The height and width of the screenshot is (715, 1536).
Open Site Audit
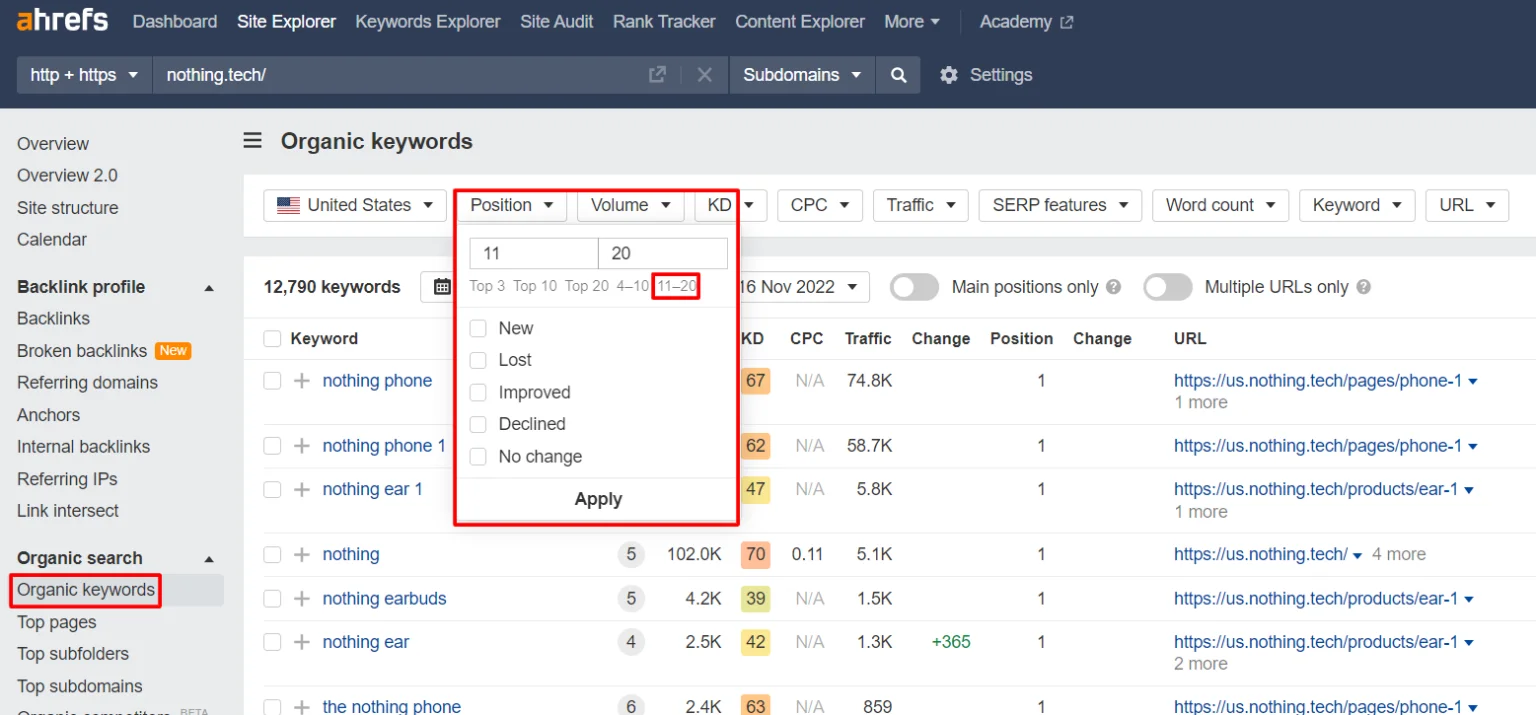click(x=557, y=21)
